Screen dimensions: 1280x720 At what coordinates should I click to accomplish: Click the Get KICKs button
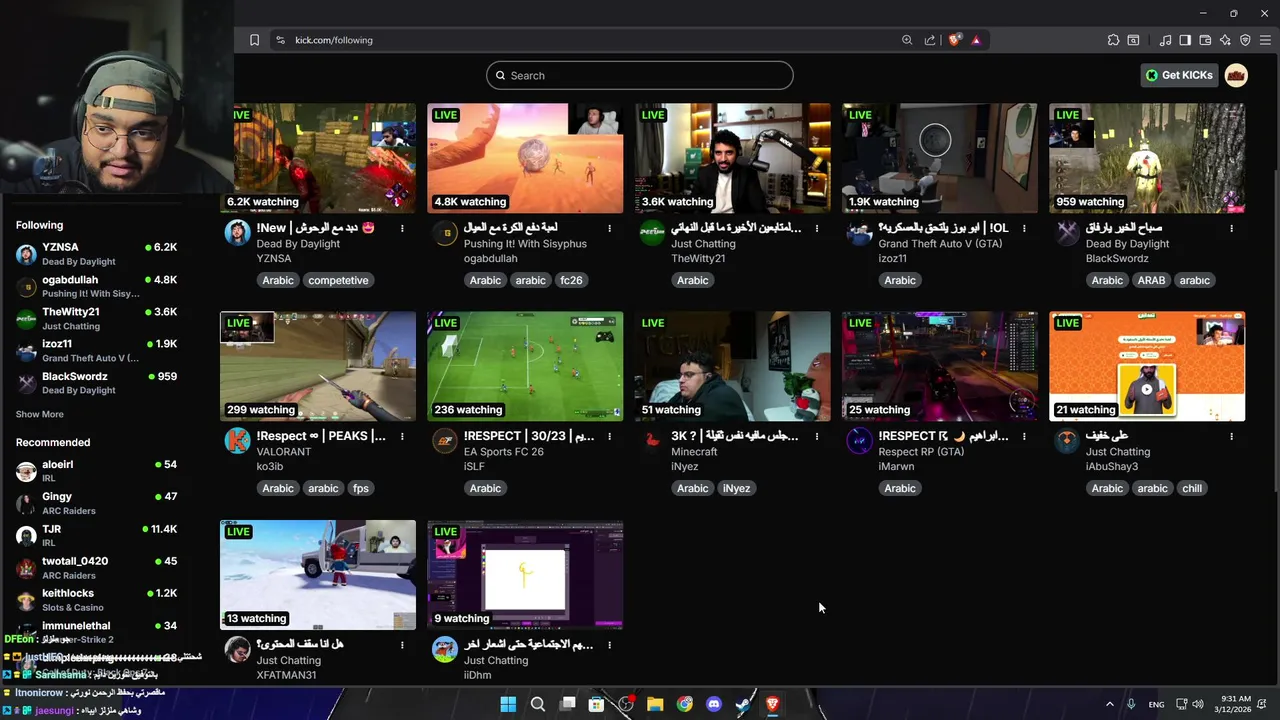(1179, 75)
